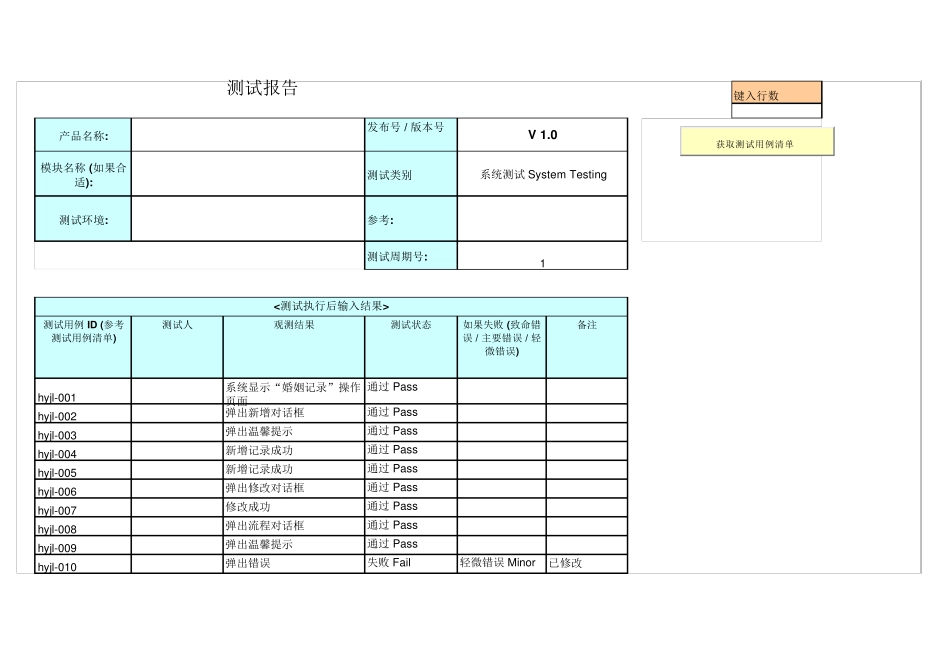Click the input field under 键入行数

(x=776, y=111)
